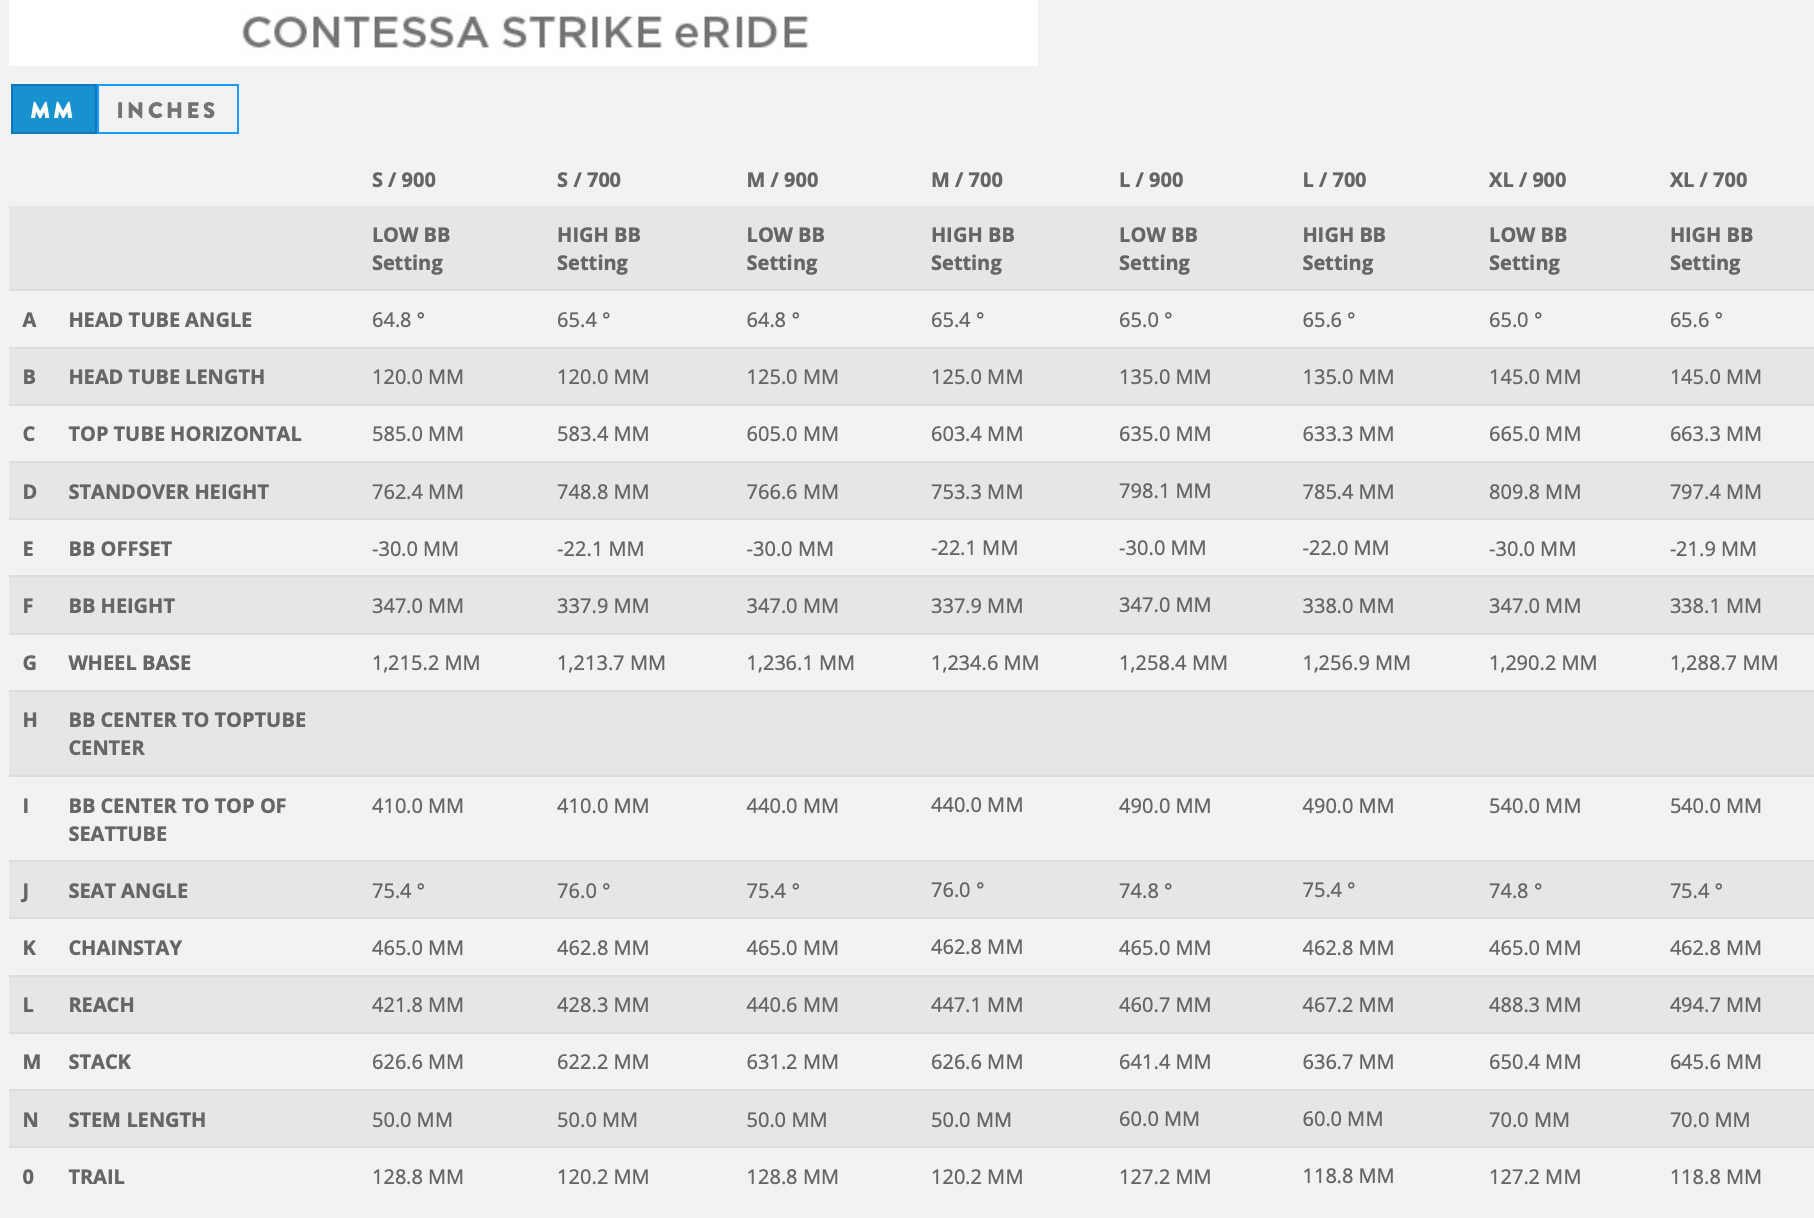
Task: Click the 762.4 MM standover height value
Action: tap(417, 492)
